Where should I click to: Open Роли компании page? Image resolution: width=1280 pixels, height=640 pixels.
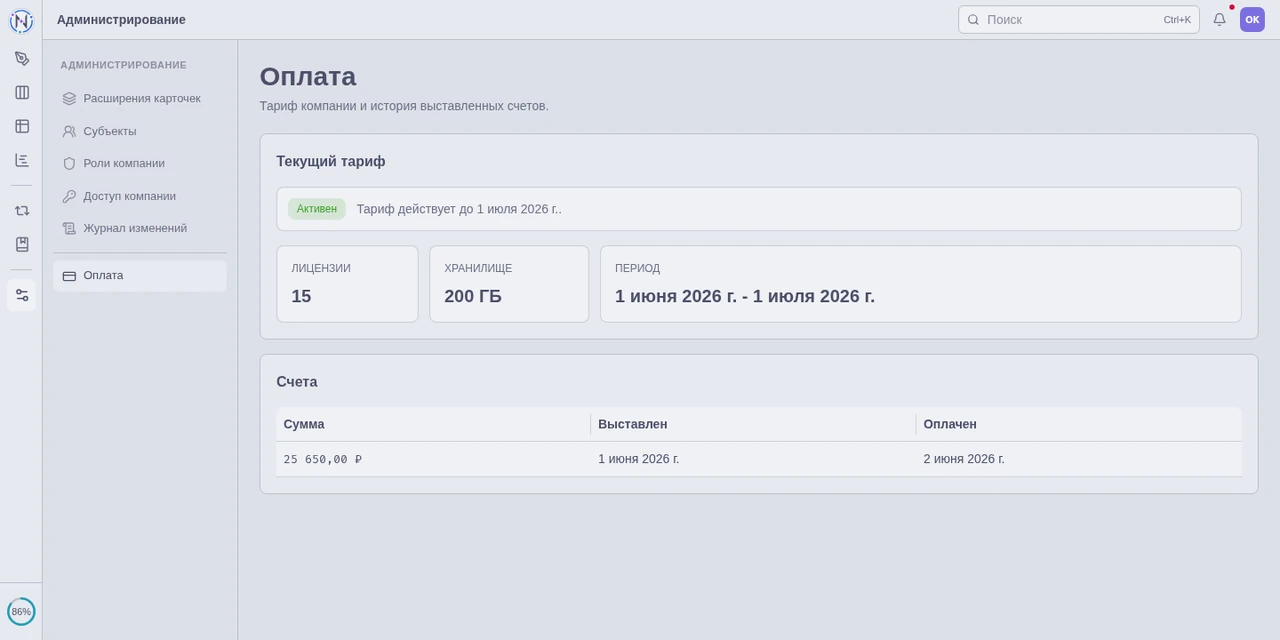tap(140, 163)
